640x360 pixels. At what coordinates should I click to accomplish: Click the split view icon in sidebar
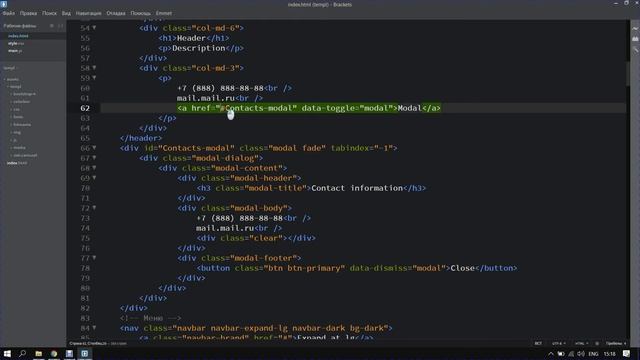(60, 26)
